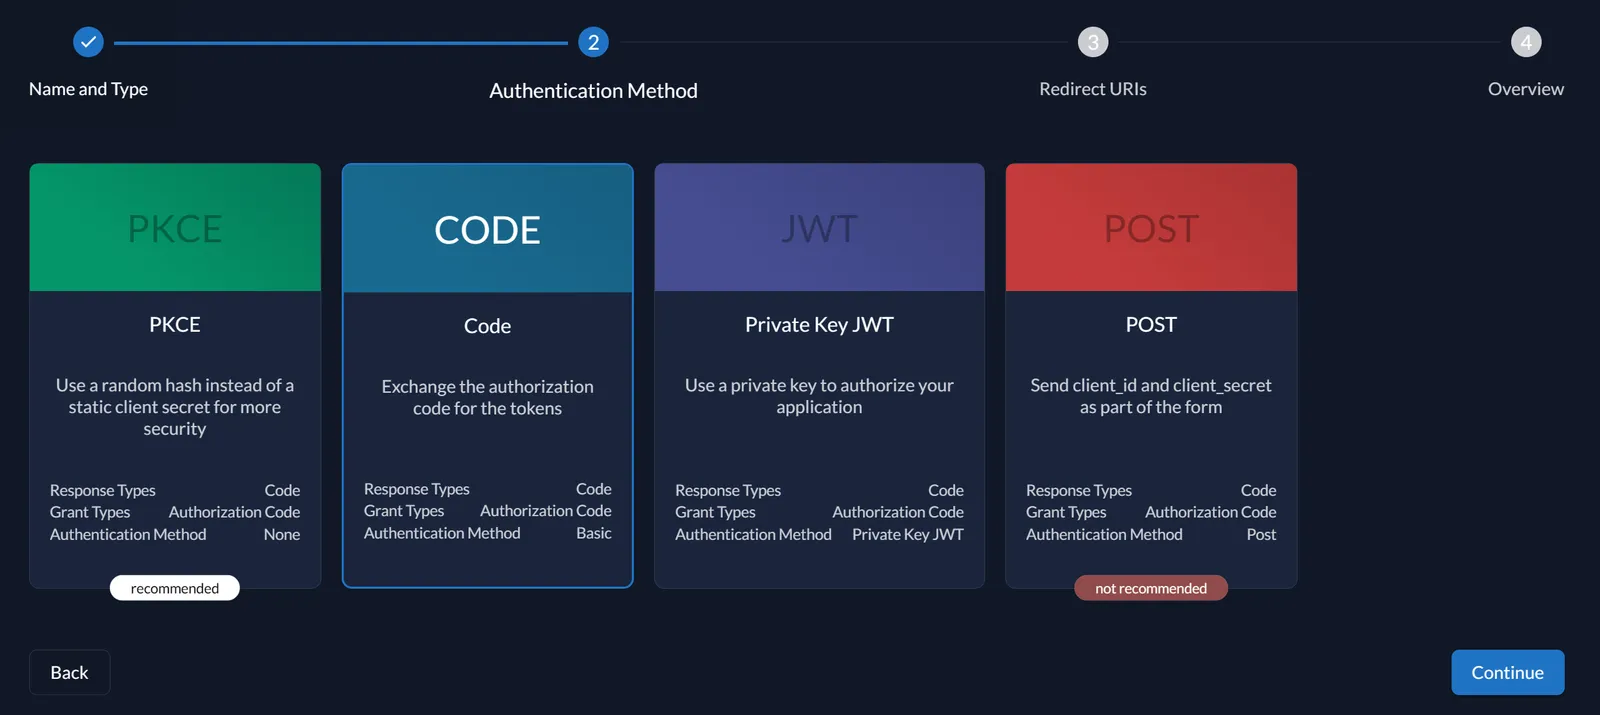This screenshot has width=1600, height=715.
Task: Jump to the Overview step label
Action: click(1526, 89)
